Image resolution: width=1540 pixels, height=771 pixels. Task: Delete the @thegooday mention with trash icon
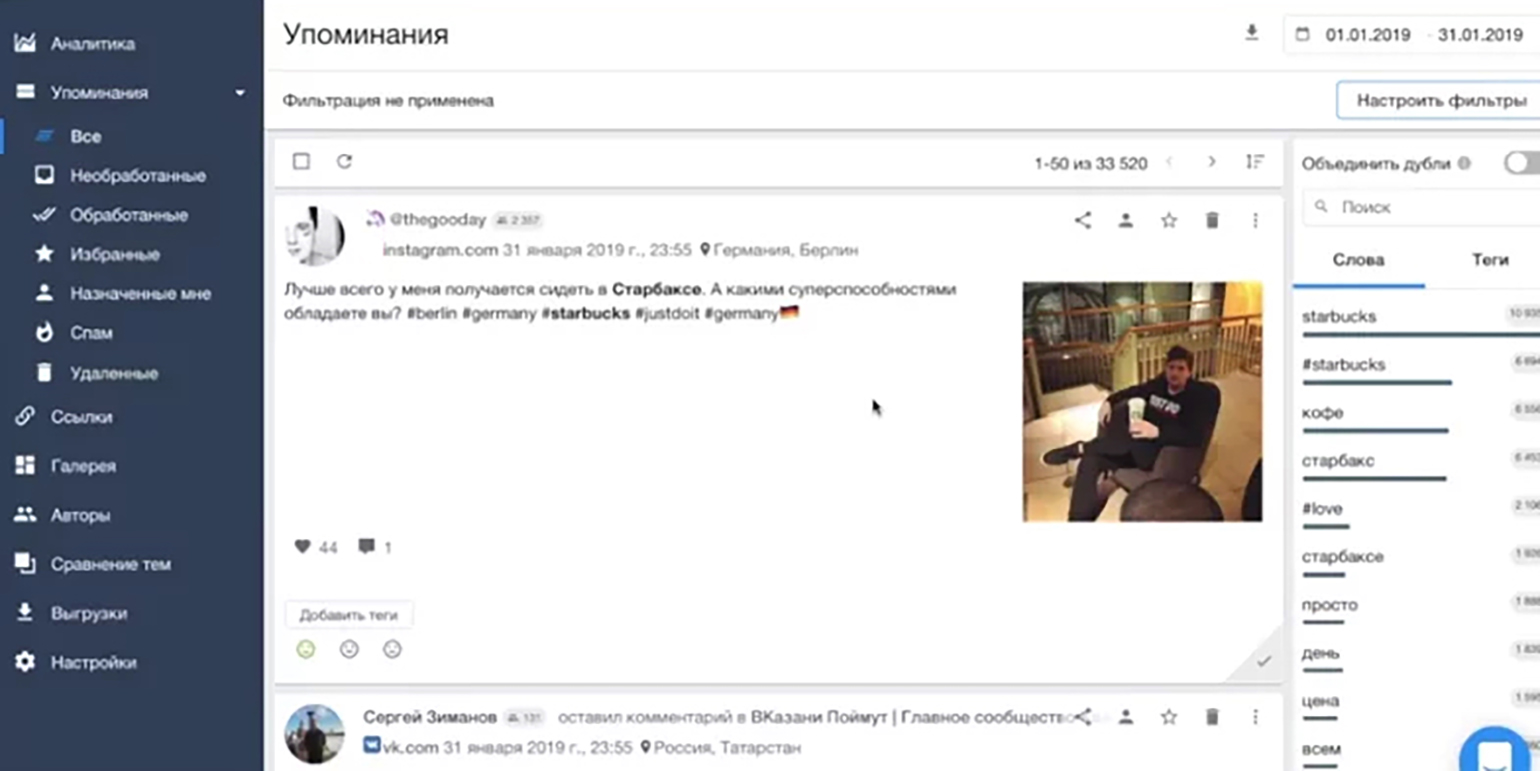pos(1212,220)
